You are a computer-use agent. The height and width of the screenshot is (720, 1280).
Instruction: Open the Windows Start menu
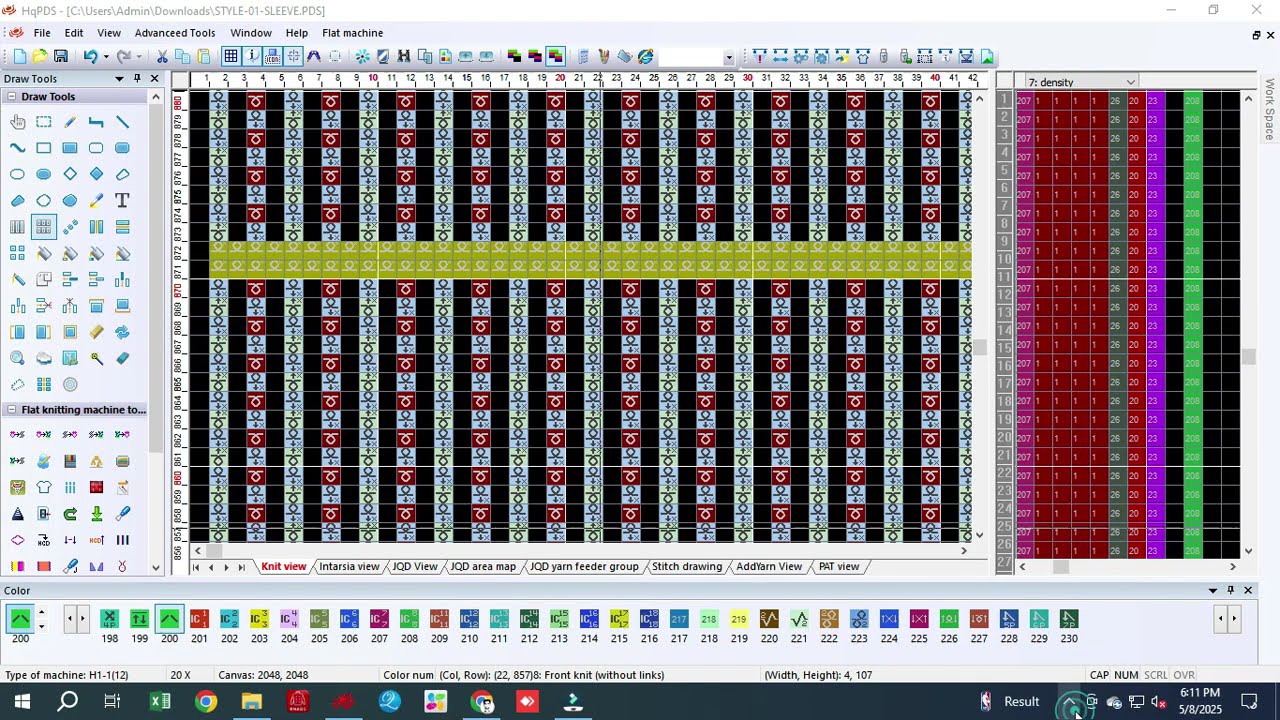pos(21,701)
